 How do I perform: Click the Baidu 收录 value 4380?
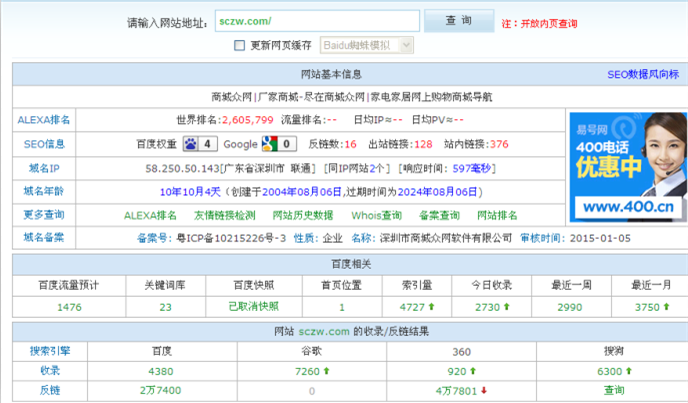pos(161,372)
